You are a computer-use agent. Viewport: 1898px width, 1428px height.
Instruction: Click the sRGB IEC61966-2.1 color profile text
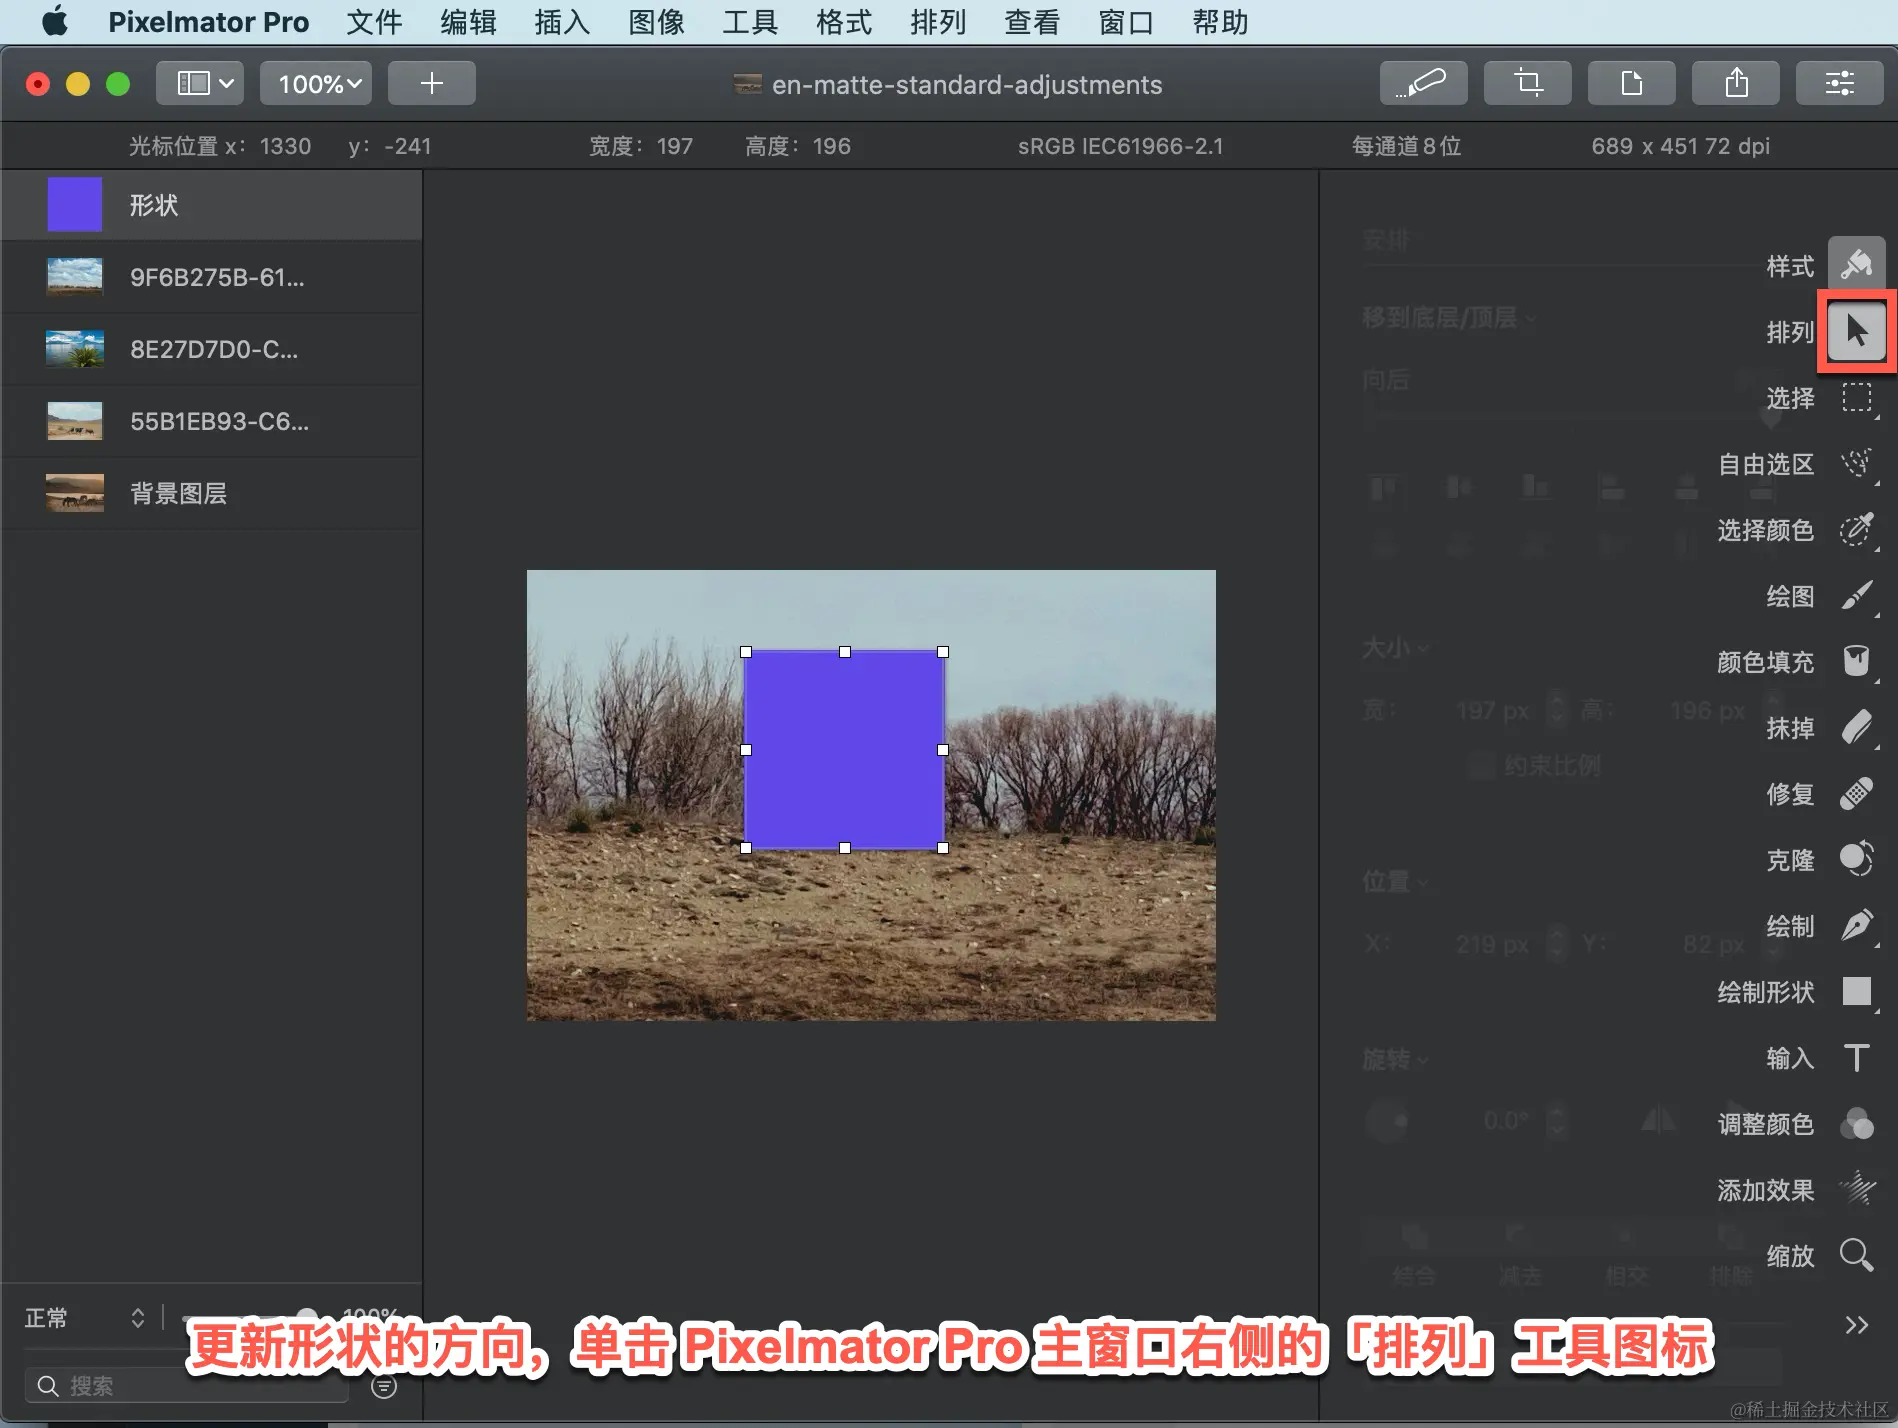pos(1120,146)
